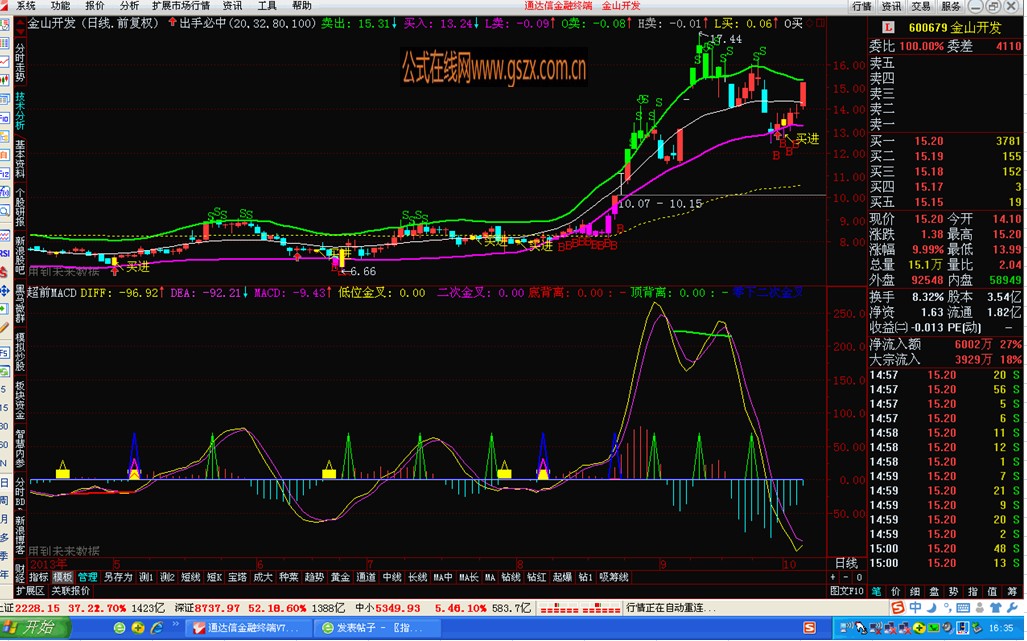The image size is (1027, 641).
Task: Click the minus zoom button under 日线
Action: pos(846,577)
